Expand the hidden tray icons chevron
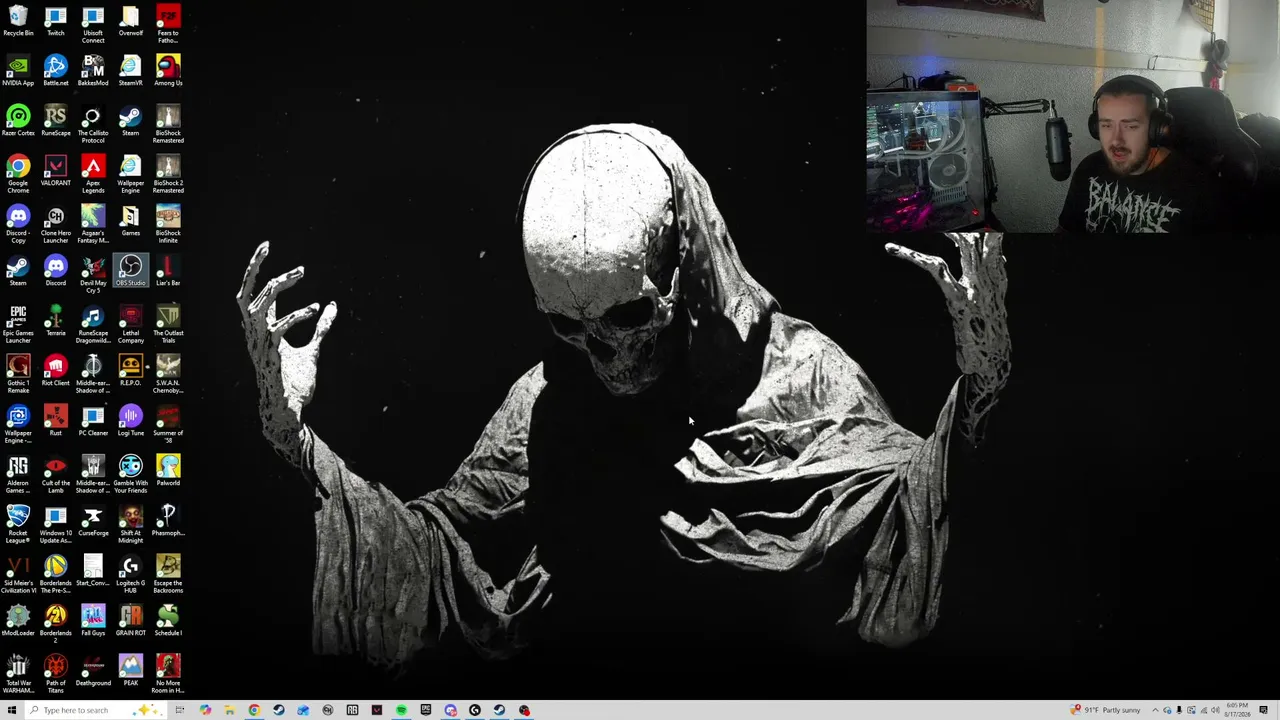This screenshot has height=720, width=1280. pos(1155,710)
